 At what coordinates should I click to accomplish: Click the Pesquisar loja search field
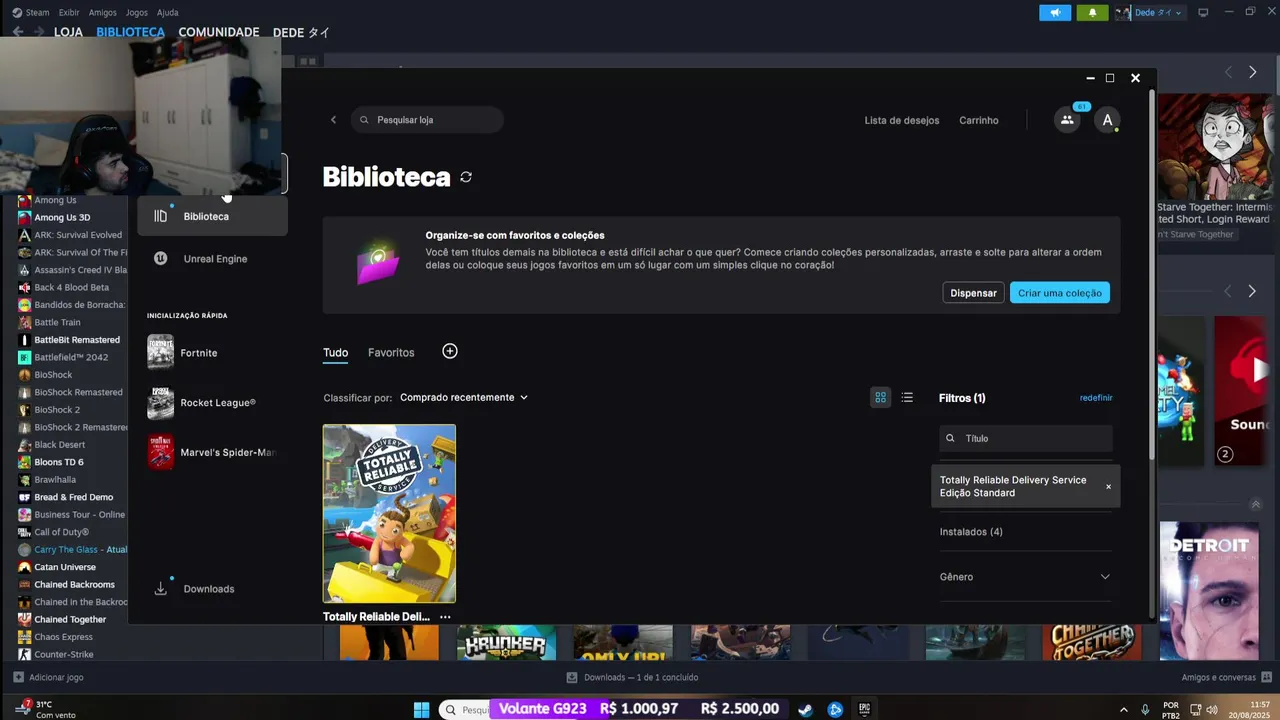coord(427,120)
